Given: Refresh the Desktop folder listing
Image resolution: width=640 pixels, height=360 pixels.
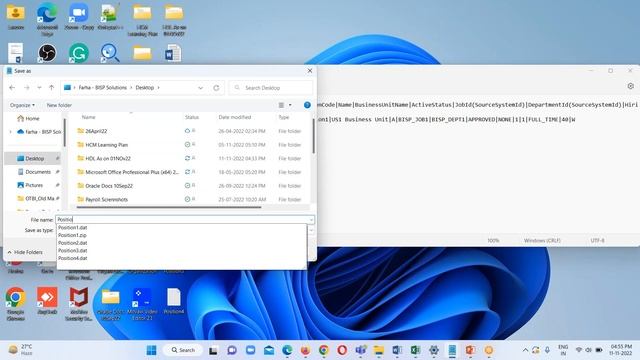Looking at the screenshot, I should [216, 88].
